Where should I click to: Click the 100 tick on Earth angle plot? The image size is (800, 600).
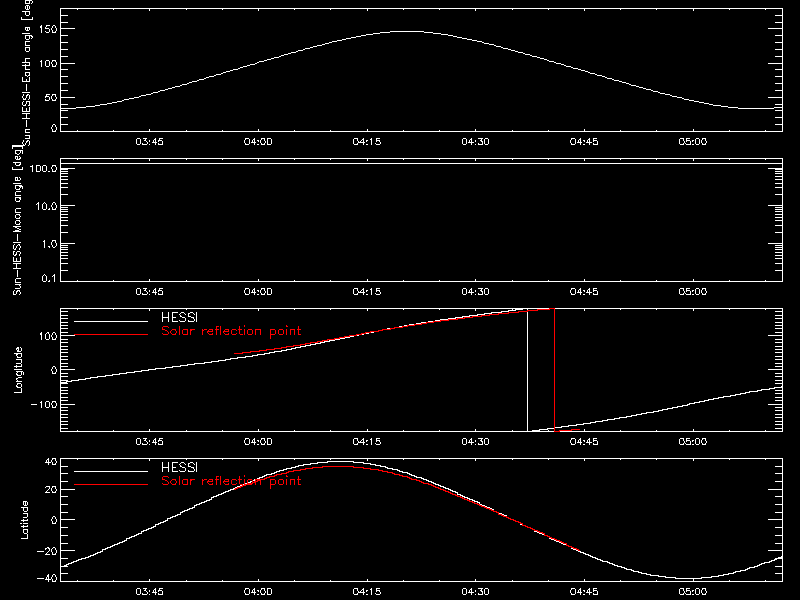tap(47, 64)
